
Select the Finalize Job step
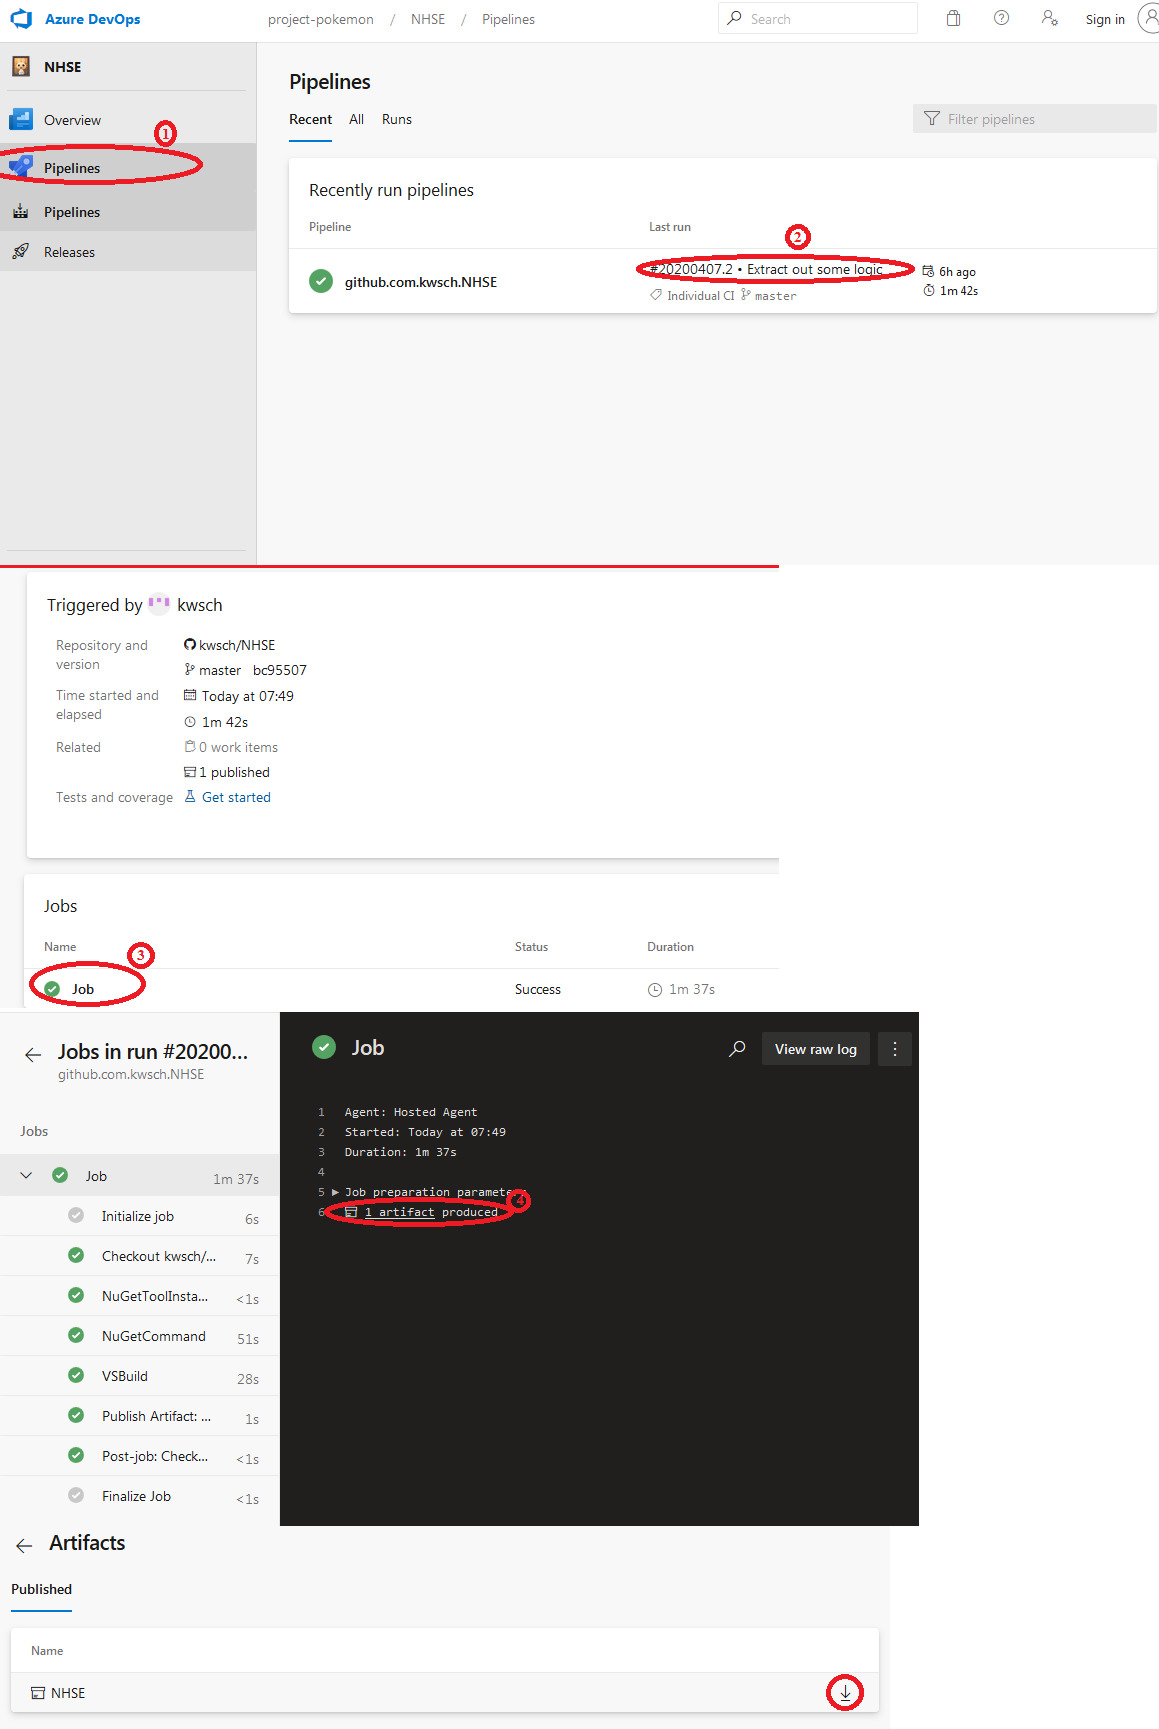(x=139, y=1496)
